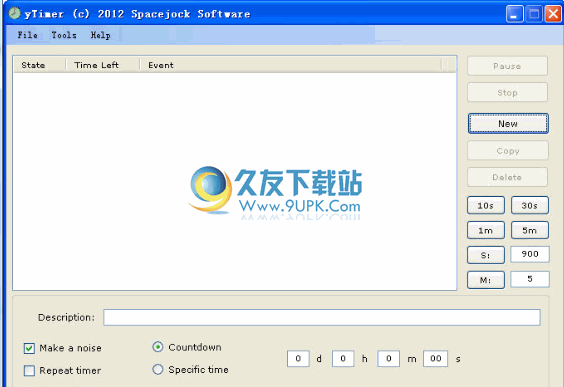Select the Countdown radio button
Screen dimensions: 564x387
(x=158, y=347)
